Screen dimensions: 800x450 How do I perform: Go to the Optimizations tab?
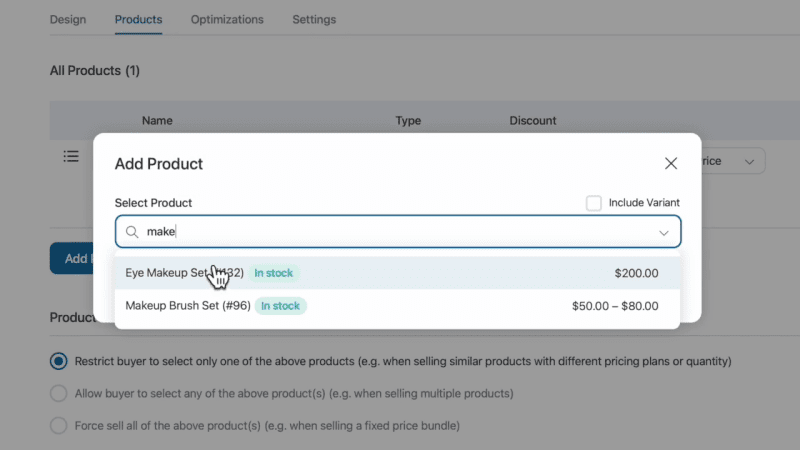227,19
